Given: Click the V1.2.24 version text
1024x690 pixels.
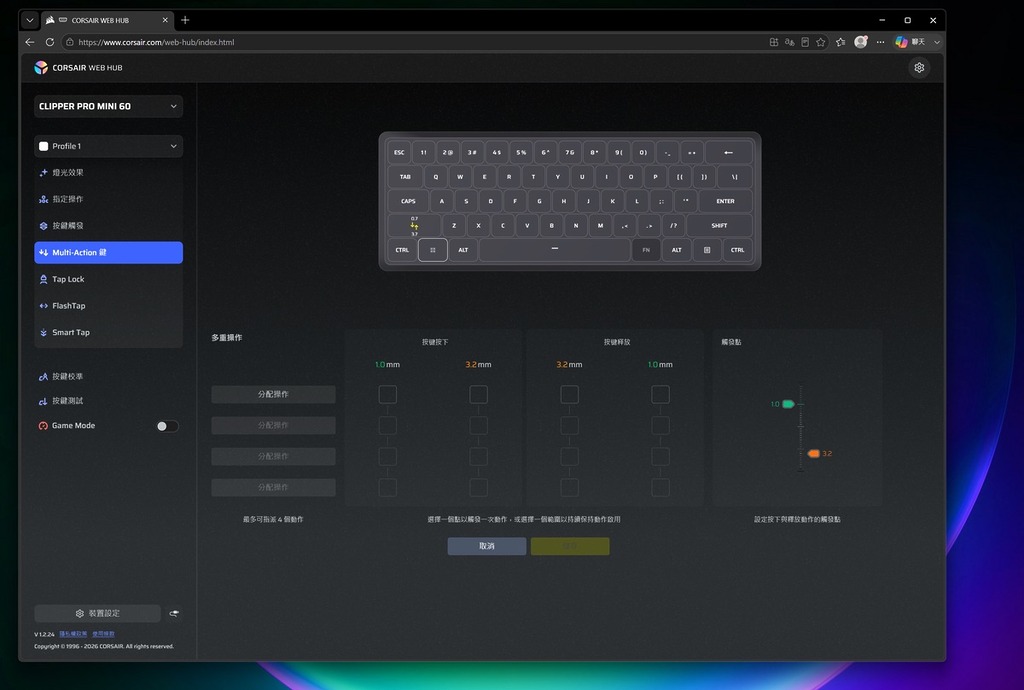Looking at the screenshot, I should point(44,634).
